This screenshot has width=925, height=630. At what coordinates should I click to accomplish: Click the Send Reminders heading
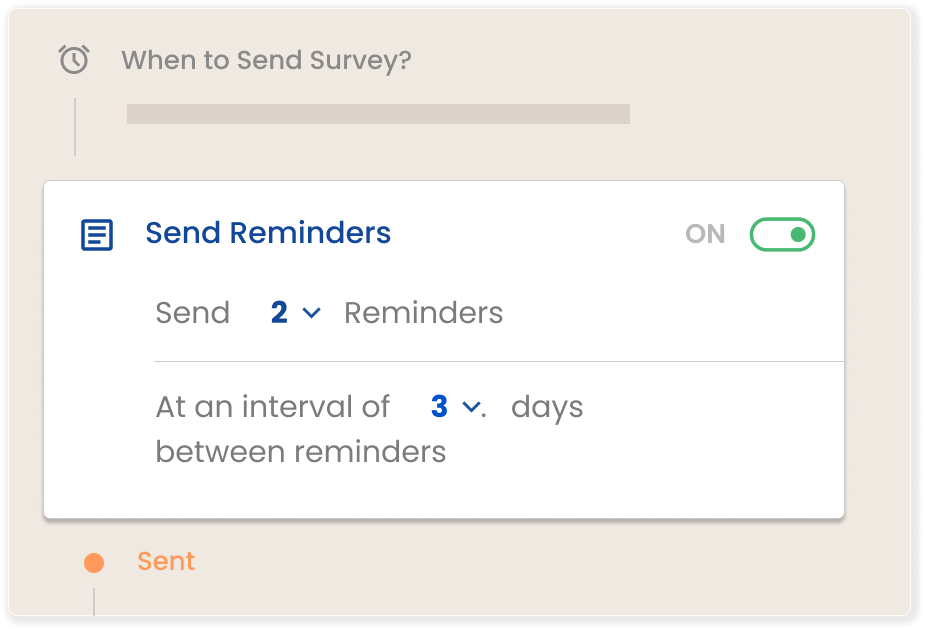point(268,232)
